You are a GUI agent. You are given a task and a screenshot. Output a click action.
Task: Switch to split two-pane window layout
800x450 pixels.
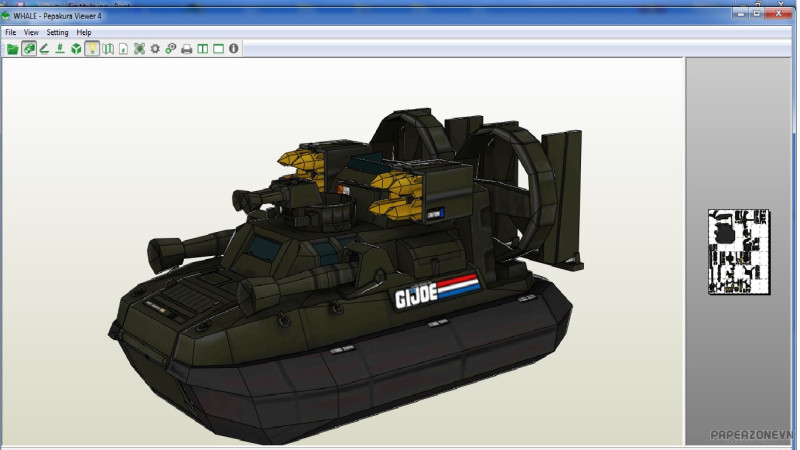tap(203, 48)
